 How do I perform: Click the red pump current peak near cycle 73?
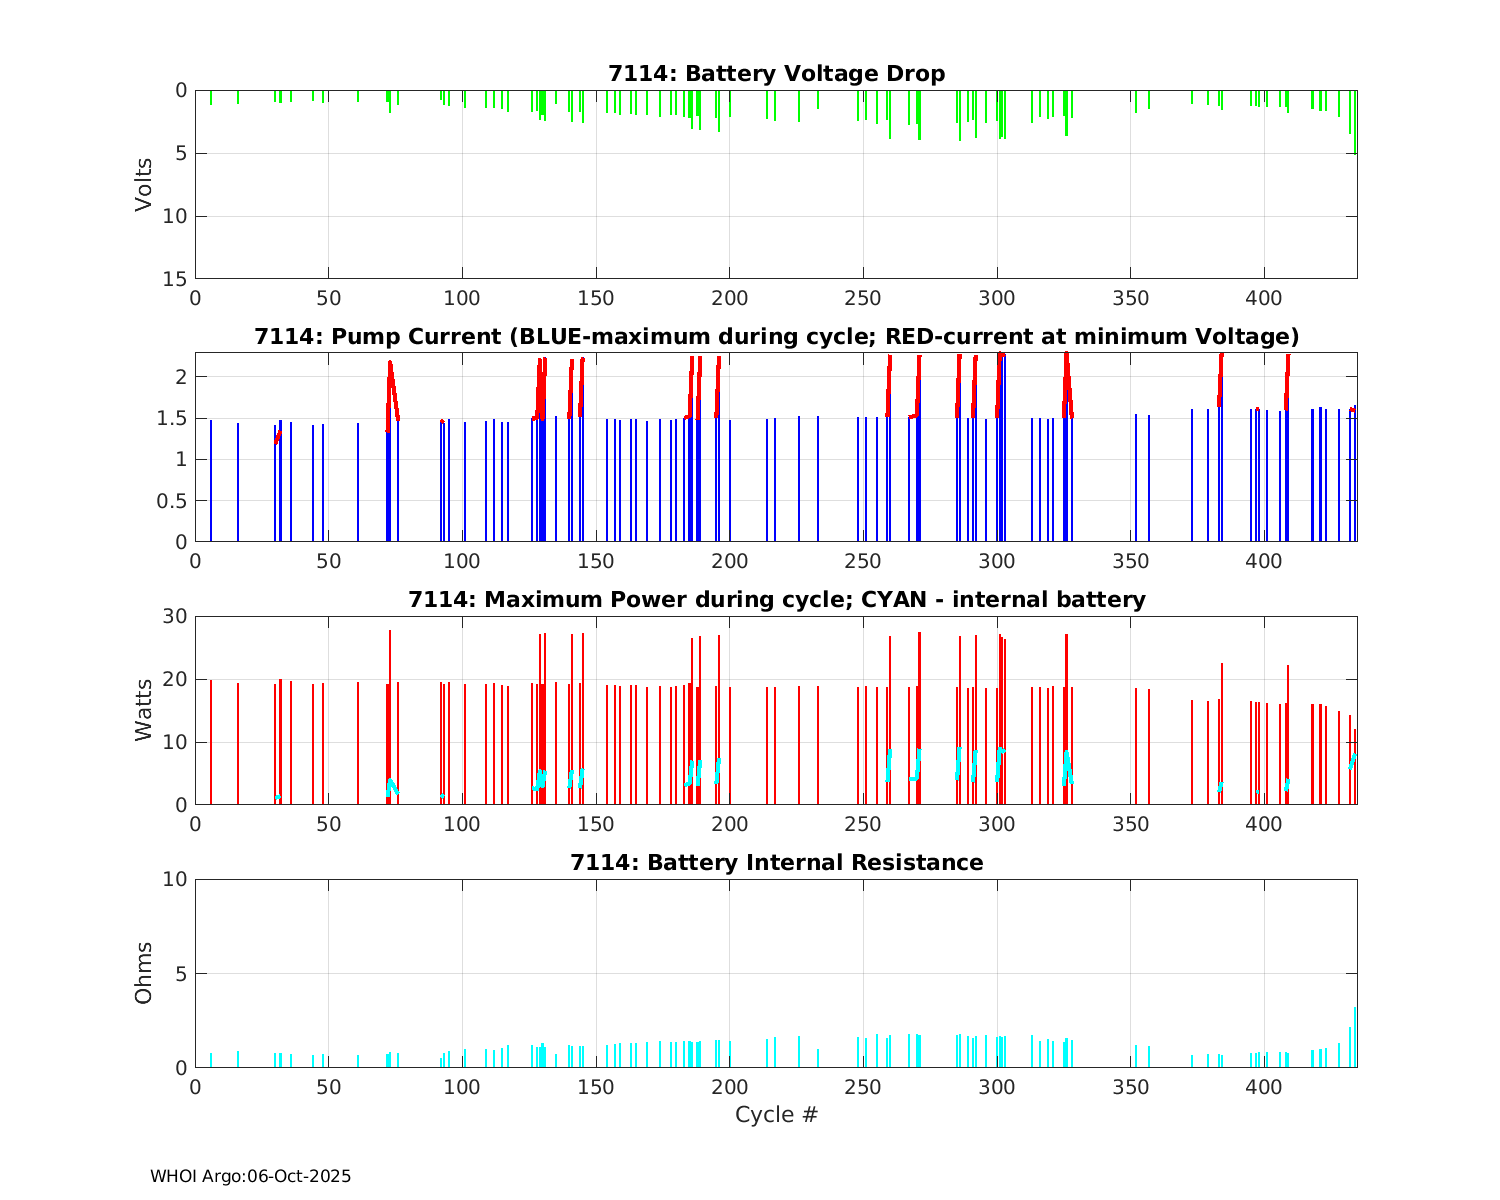[x=390, y=364]
